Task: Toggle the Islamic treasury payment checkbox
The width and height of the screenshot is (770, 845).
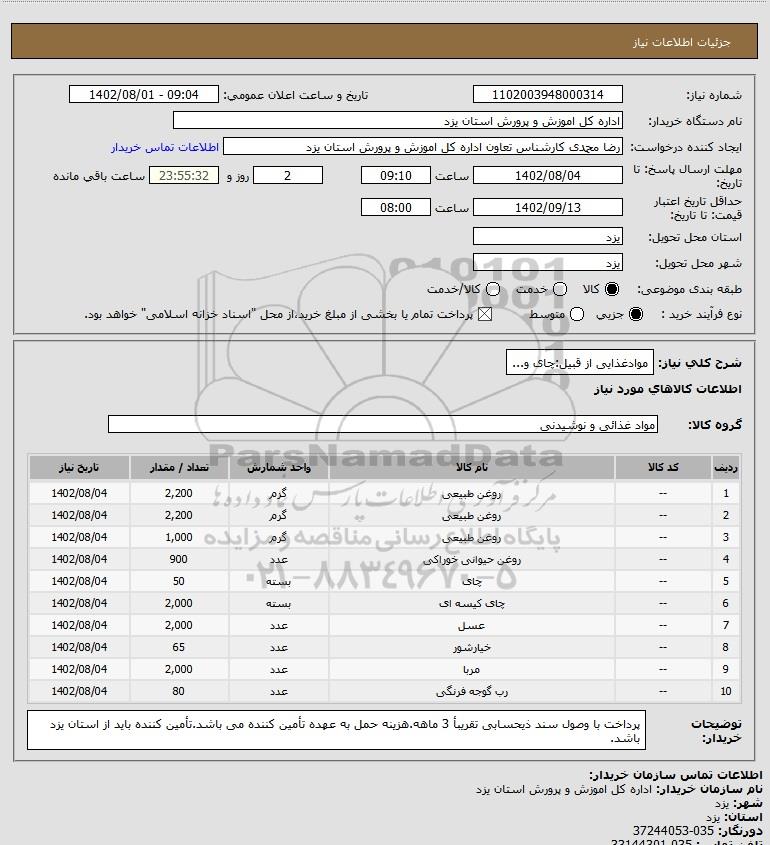Action: click(x=485, y=314)
